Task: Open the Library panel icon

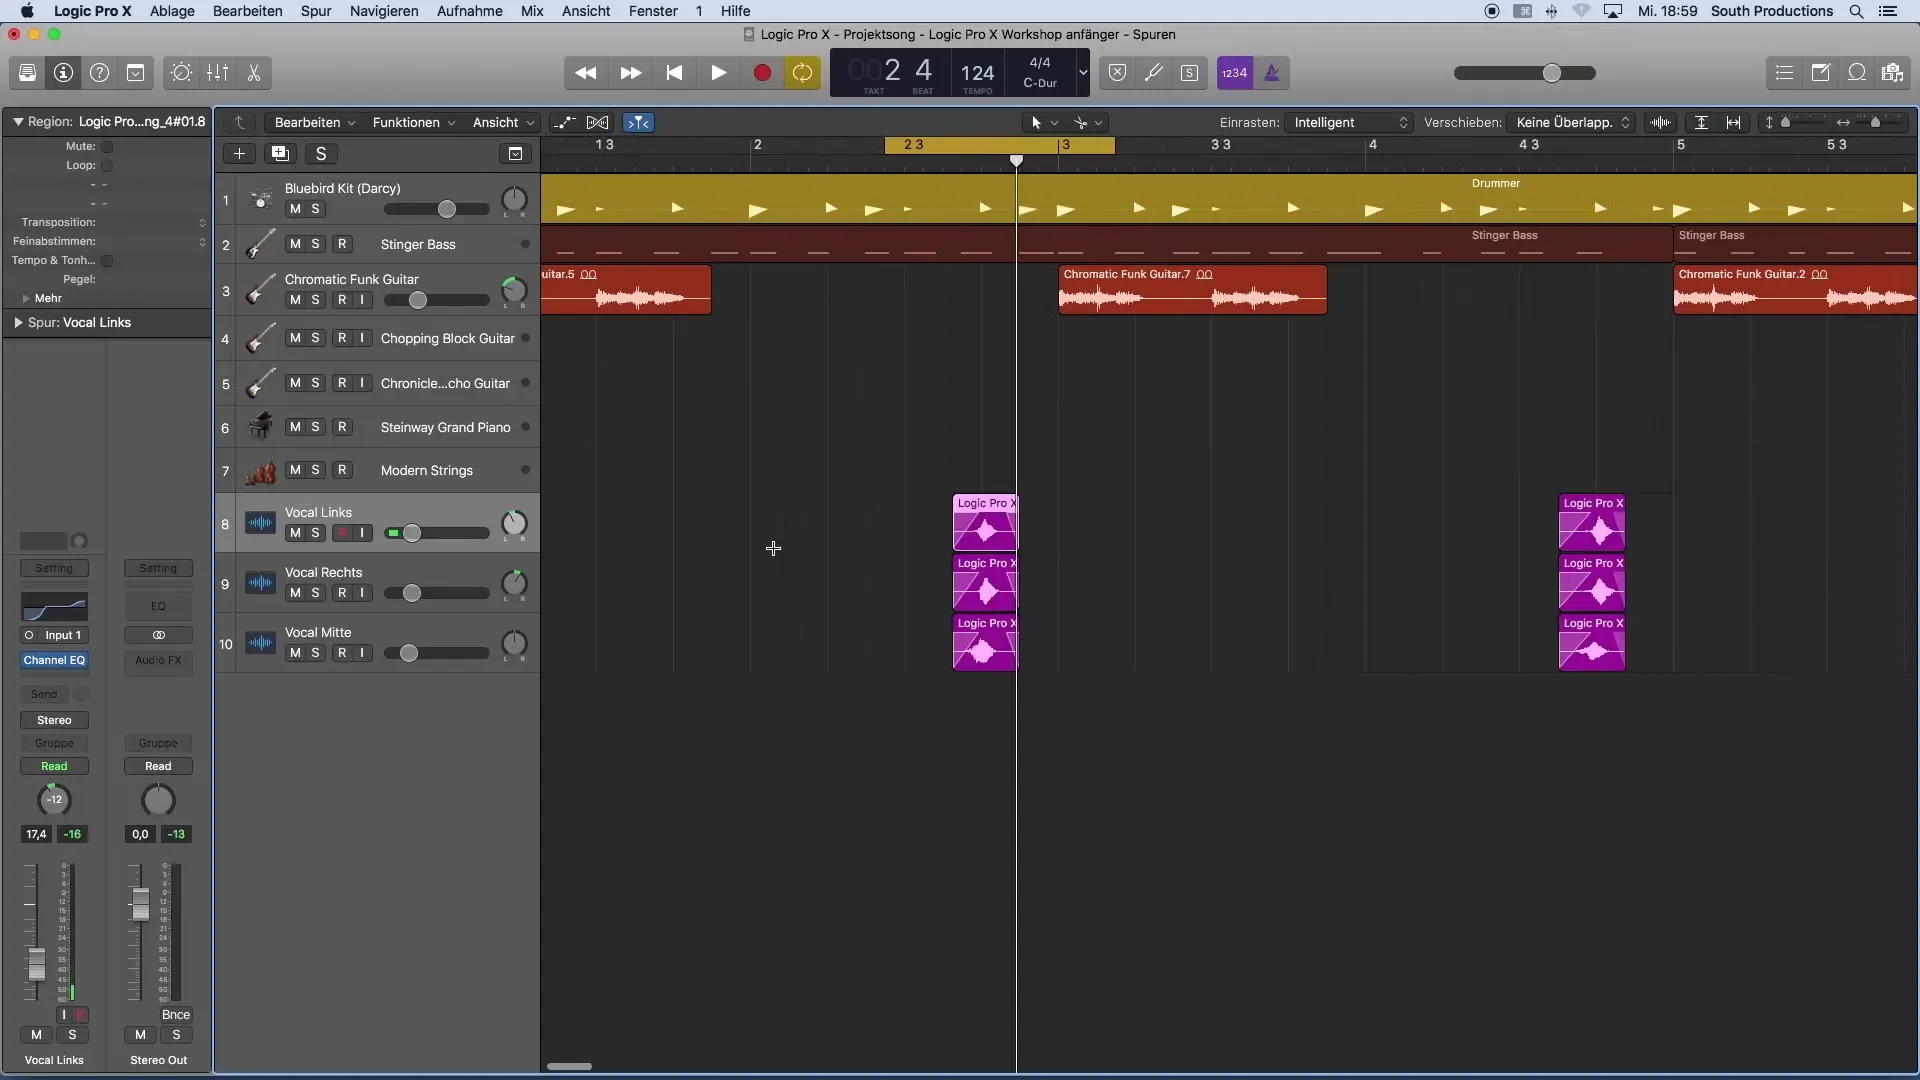Action: 27,73
